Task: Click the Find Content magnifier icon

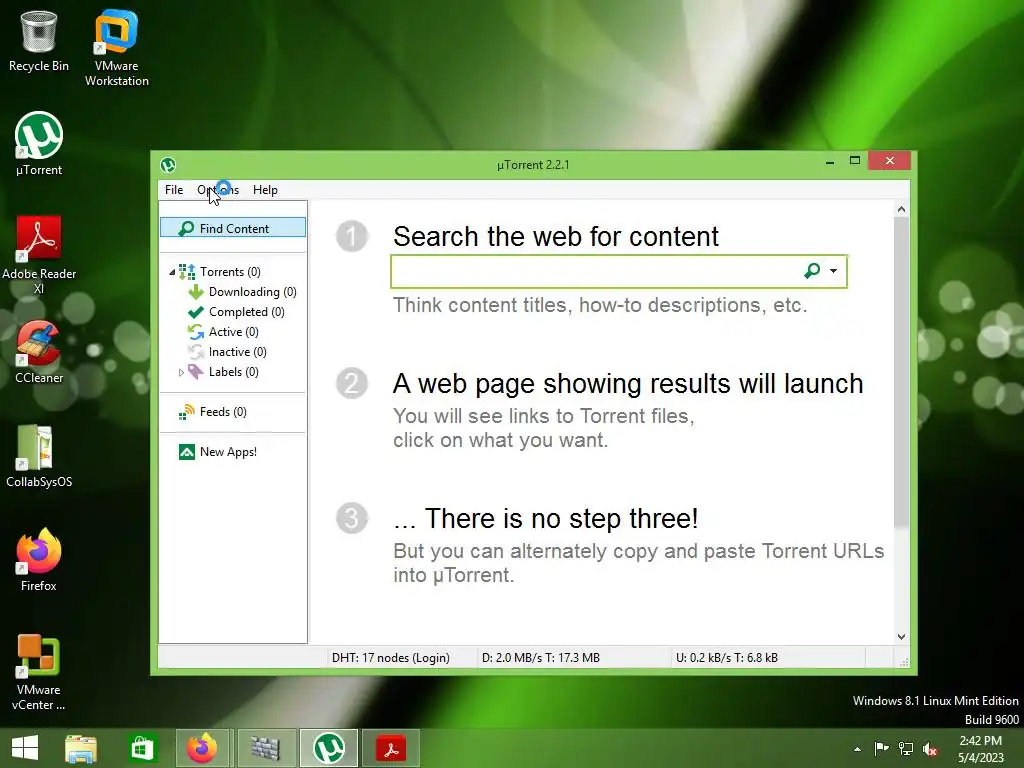Action: click(186, 228)
